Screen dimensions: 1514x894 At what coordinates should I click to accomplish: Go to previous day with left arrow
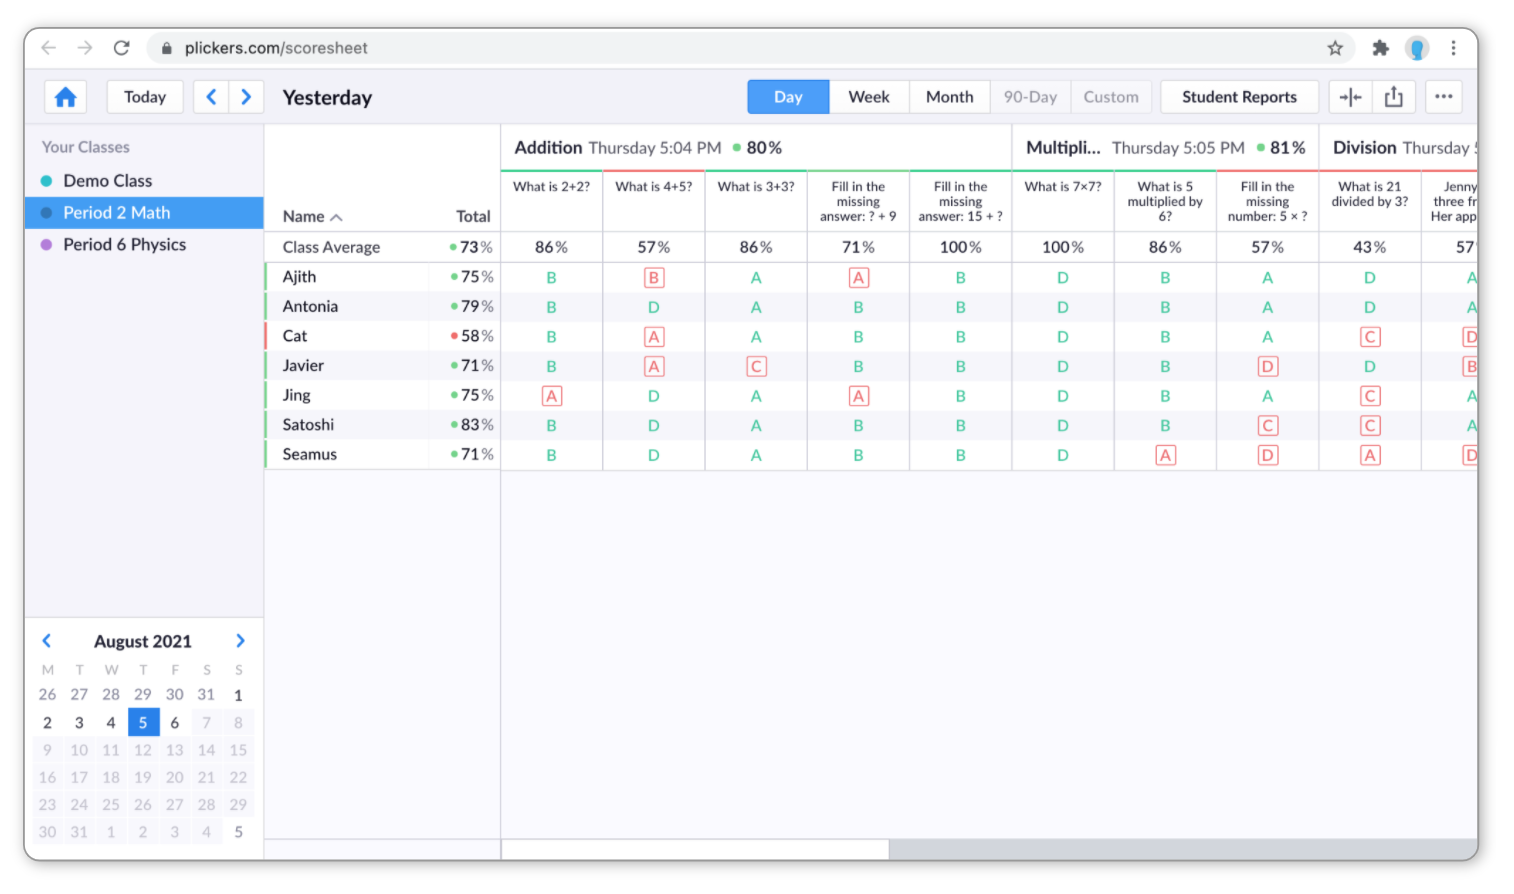211,97
